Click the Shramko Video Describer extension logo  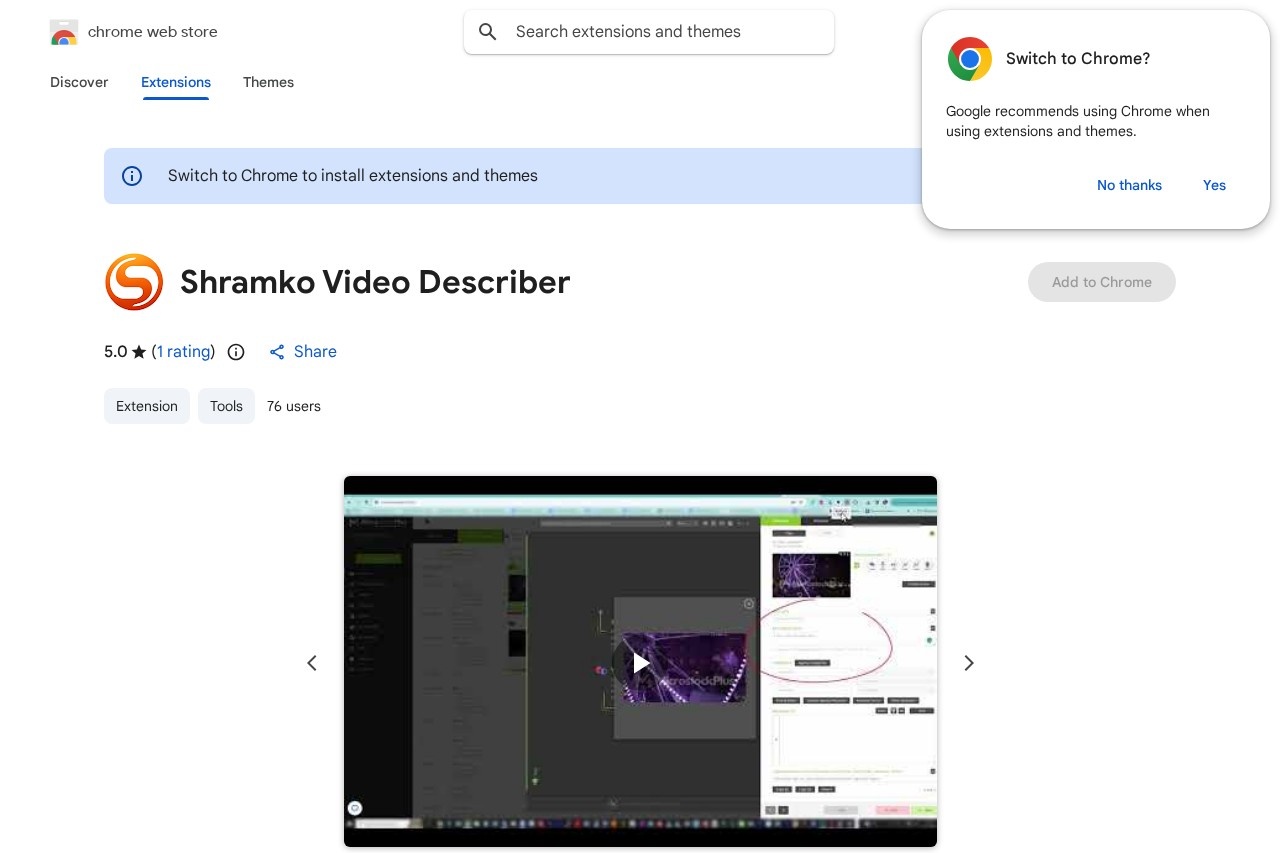[134, 282]
